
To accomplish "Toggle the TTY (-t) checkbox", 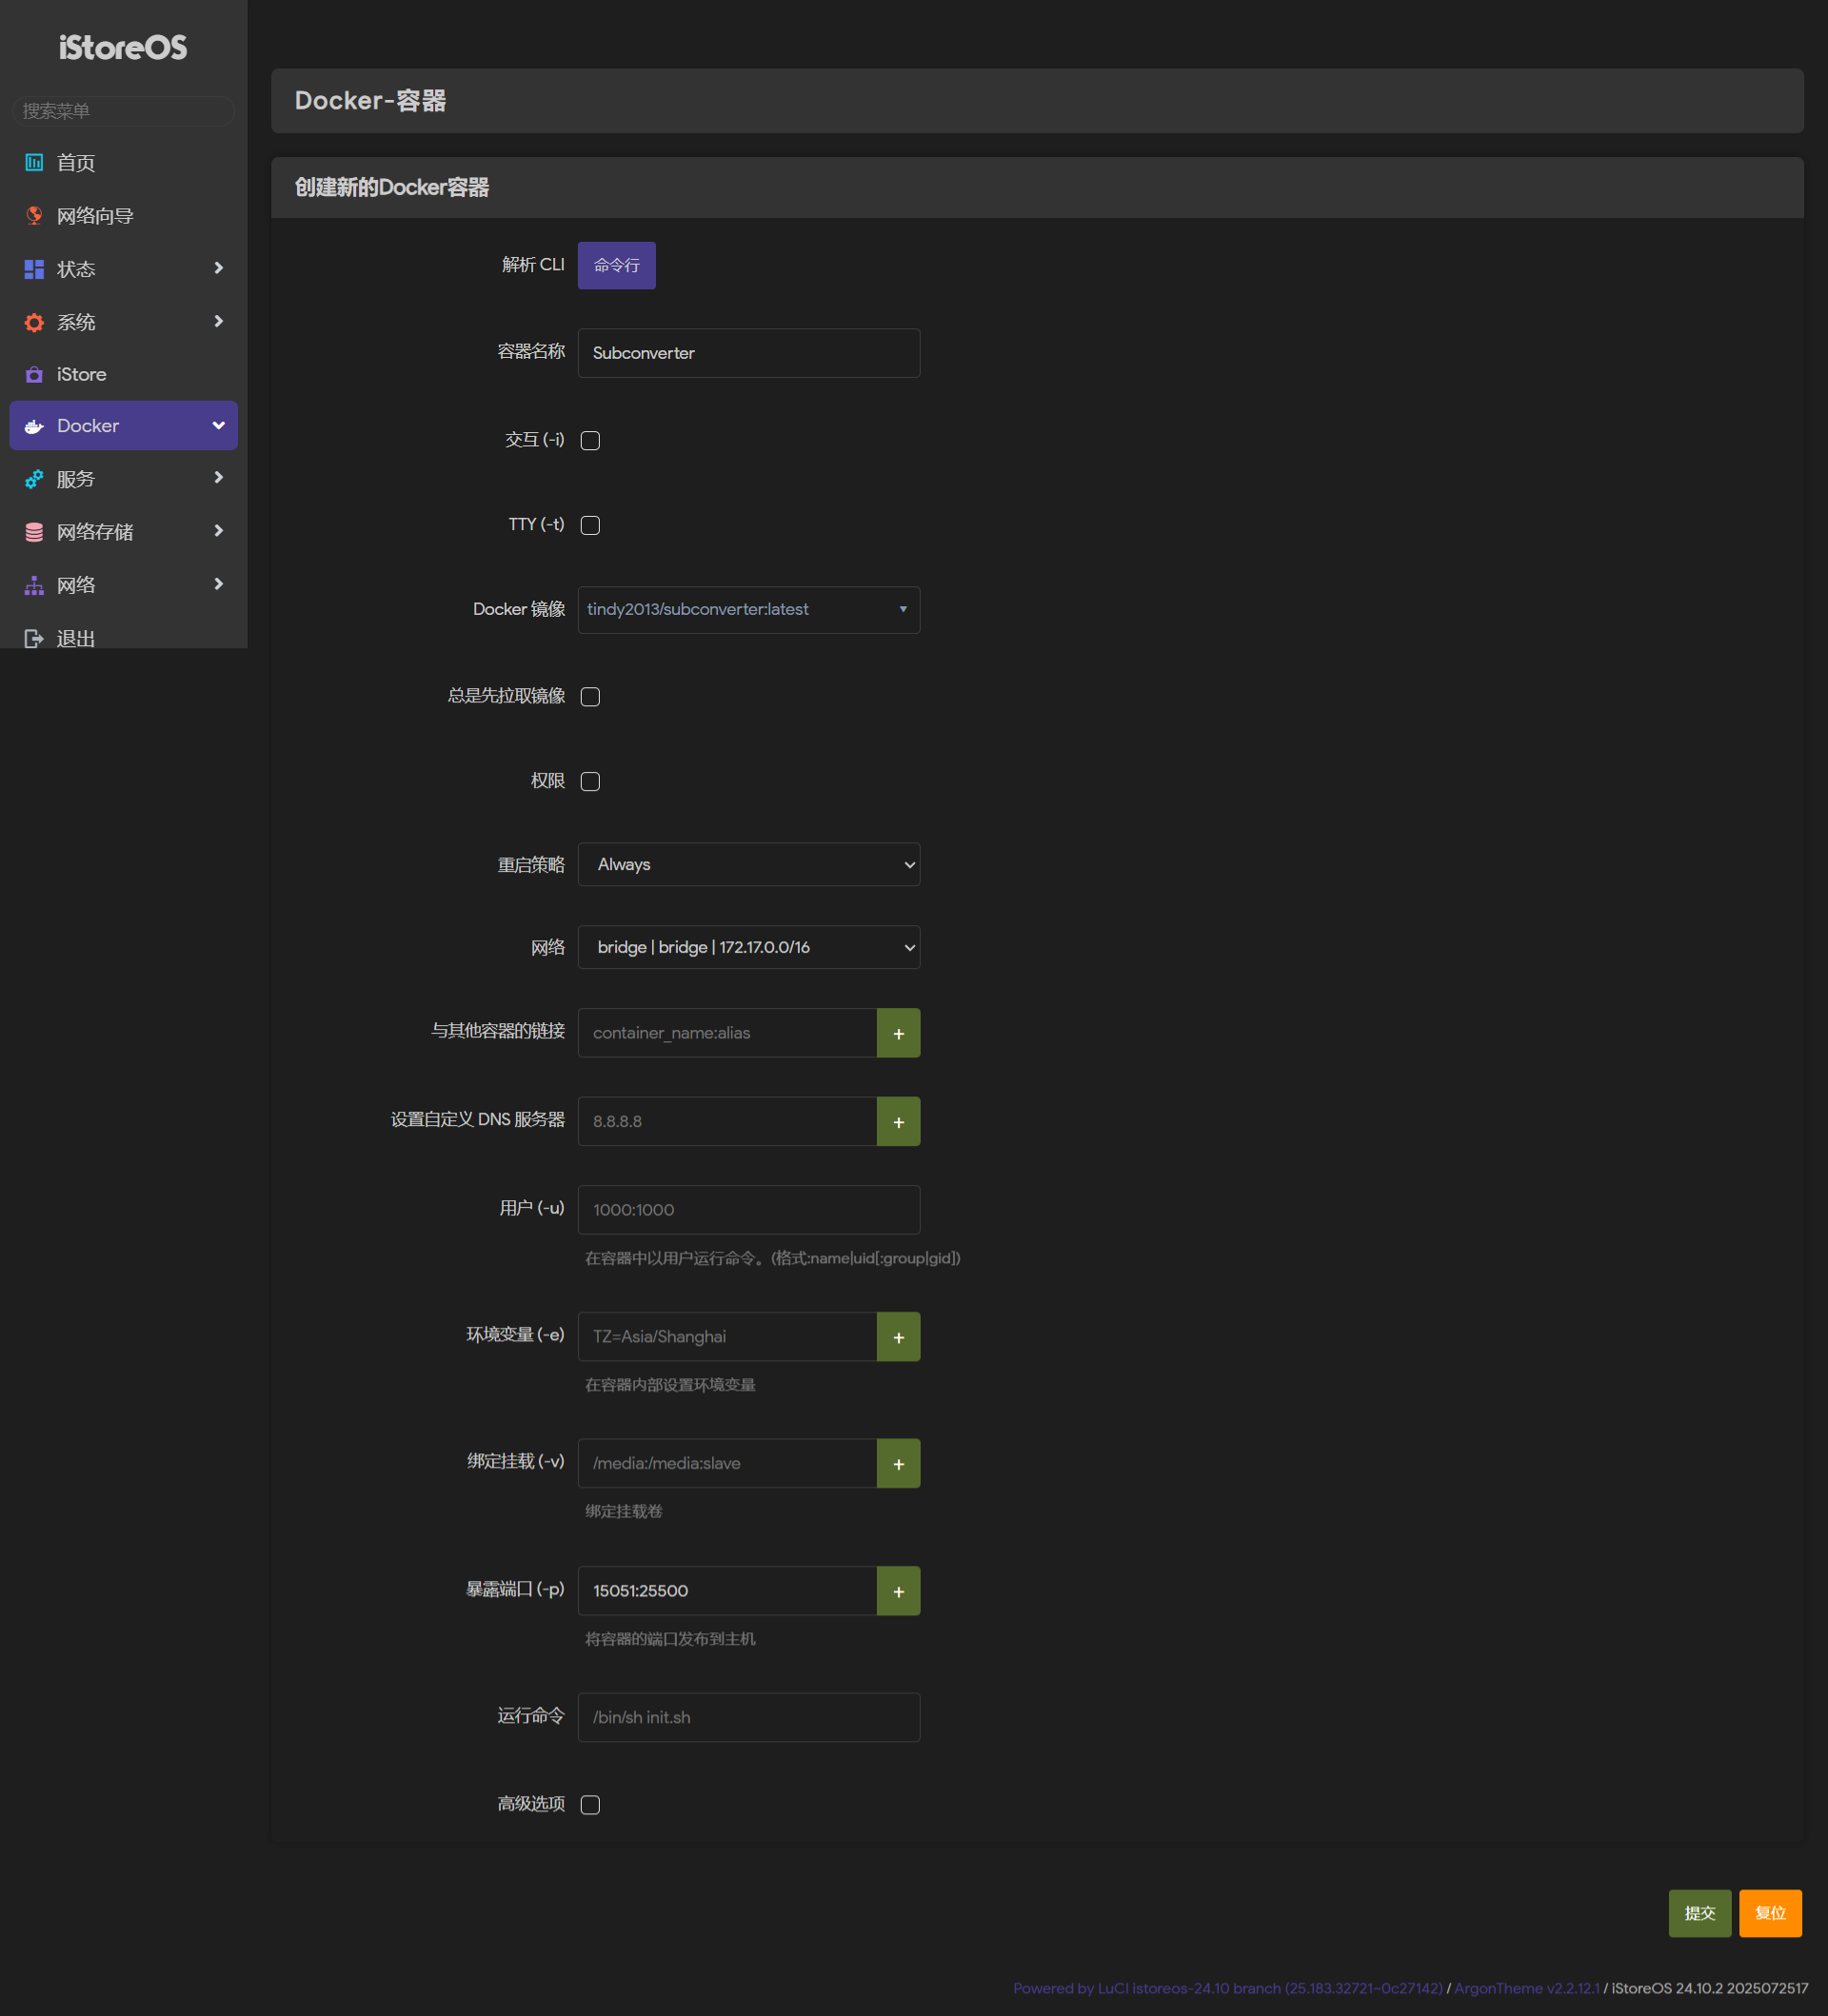I will [x=590, y=525].
